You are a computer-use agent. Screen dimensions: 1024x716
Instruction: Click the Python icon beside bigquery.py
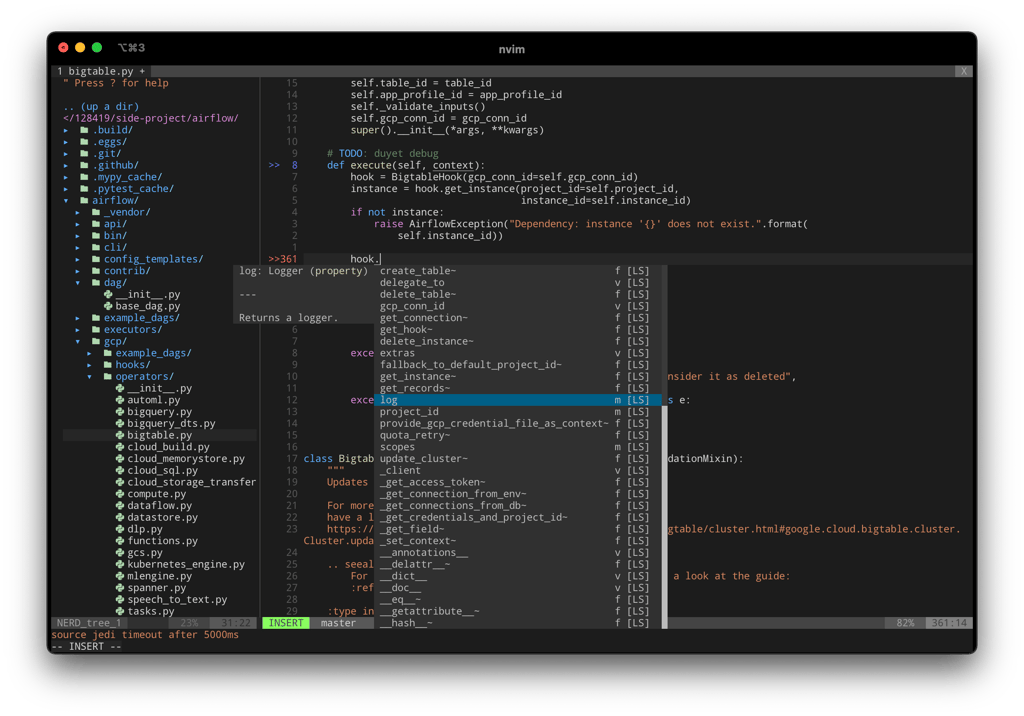pos(120,411)
